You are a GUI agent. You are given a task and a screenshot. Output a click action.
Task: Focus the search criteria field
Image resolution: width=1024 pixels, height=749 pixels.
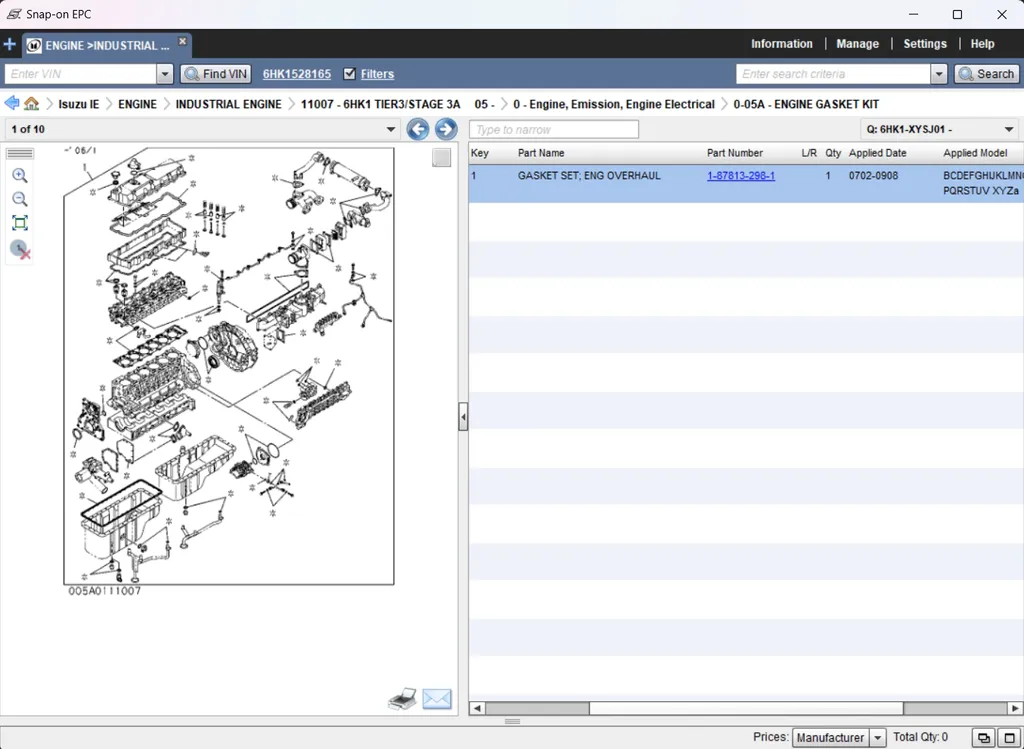coord(833,74)
